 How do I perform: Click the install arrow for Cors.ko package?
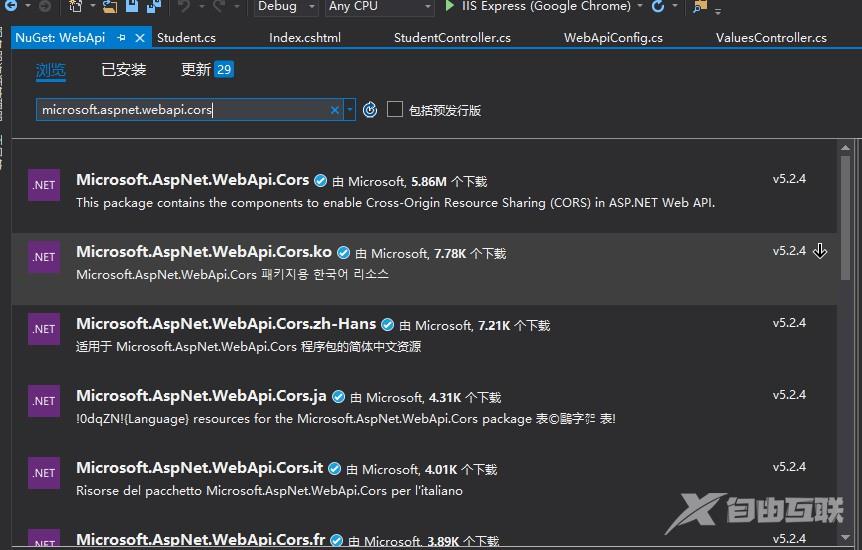coord(820,251)
